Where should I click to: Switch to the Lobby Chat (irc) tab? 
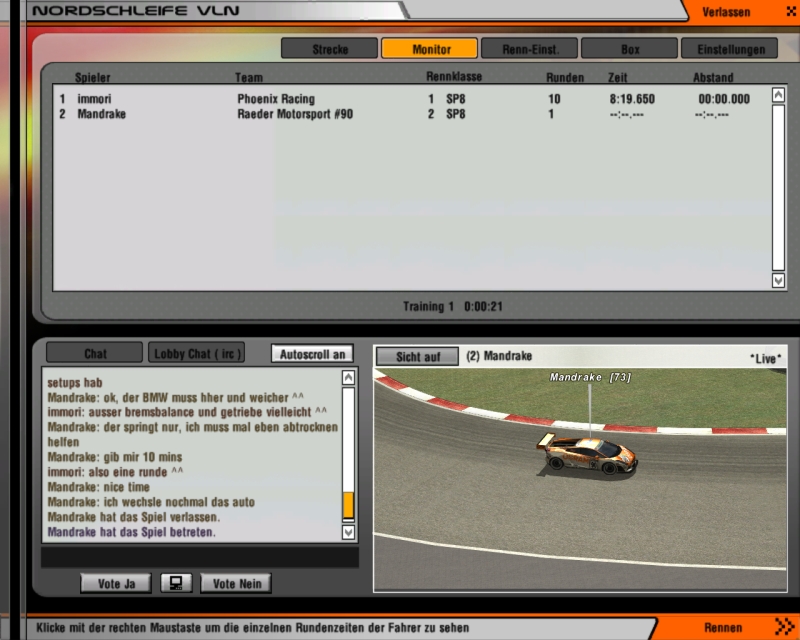pos(197,354)
